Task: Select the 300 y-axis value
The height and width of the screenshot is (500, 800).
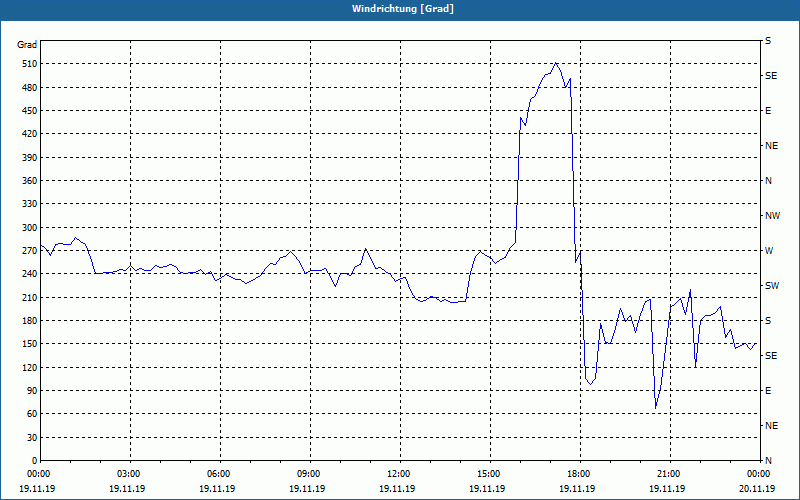Action: (x=29, y=228)
